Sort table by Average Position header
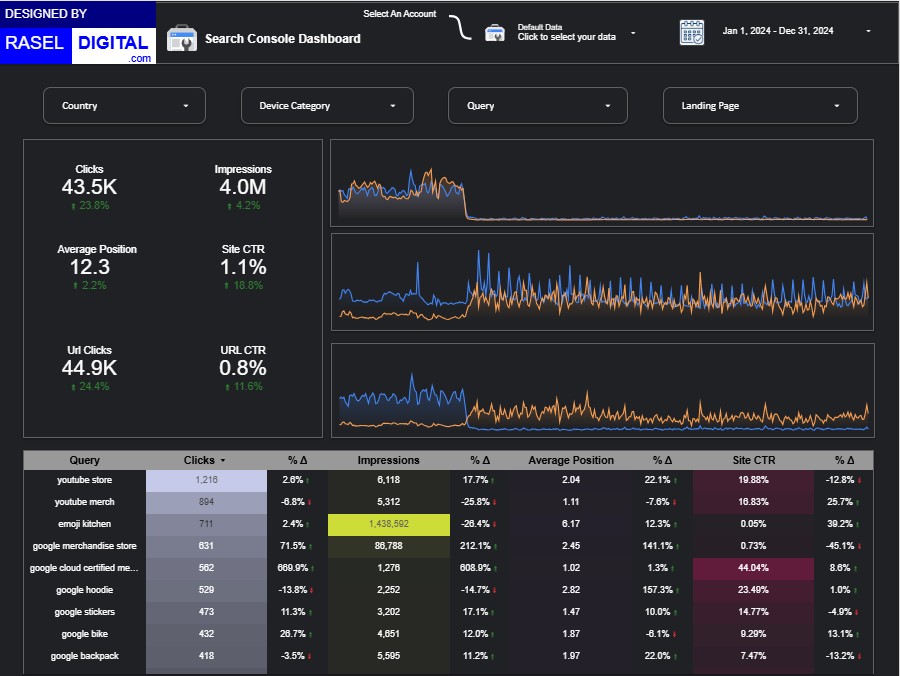 (571, 461)
